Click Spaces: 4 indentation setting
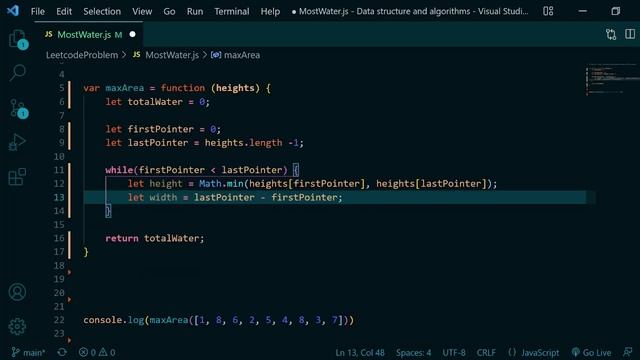This screenshot has height=360, width=640. click(x=413, y=352)
